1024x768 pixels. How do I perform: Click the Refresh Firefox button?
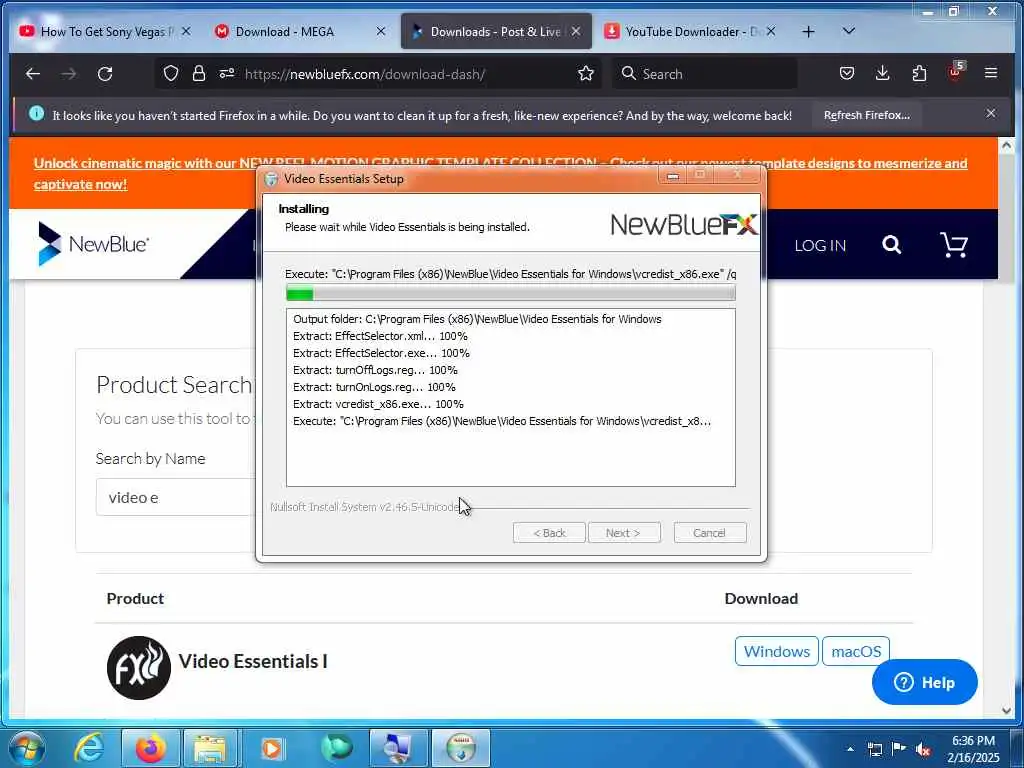coord(867,115)
